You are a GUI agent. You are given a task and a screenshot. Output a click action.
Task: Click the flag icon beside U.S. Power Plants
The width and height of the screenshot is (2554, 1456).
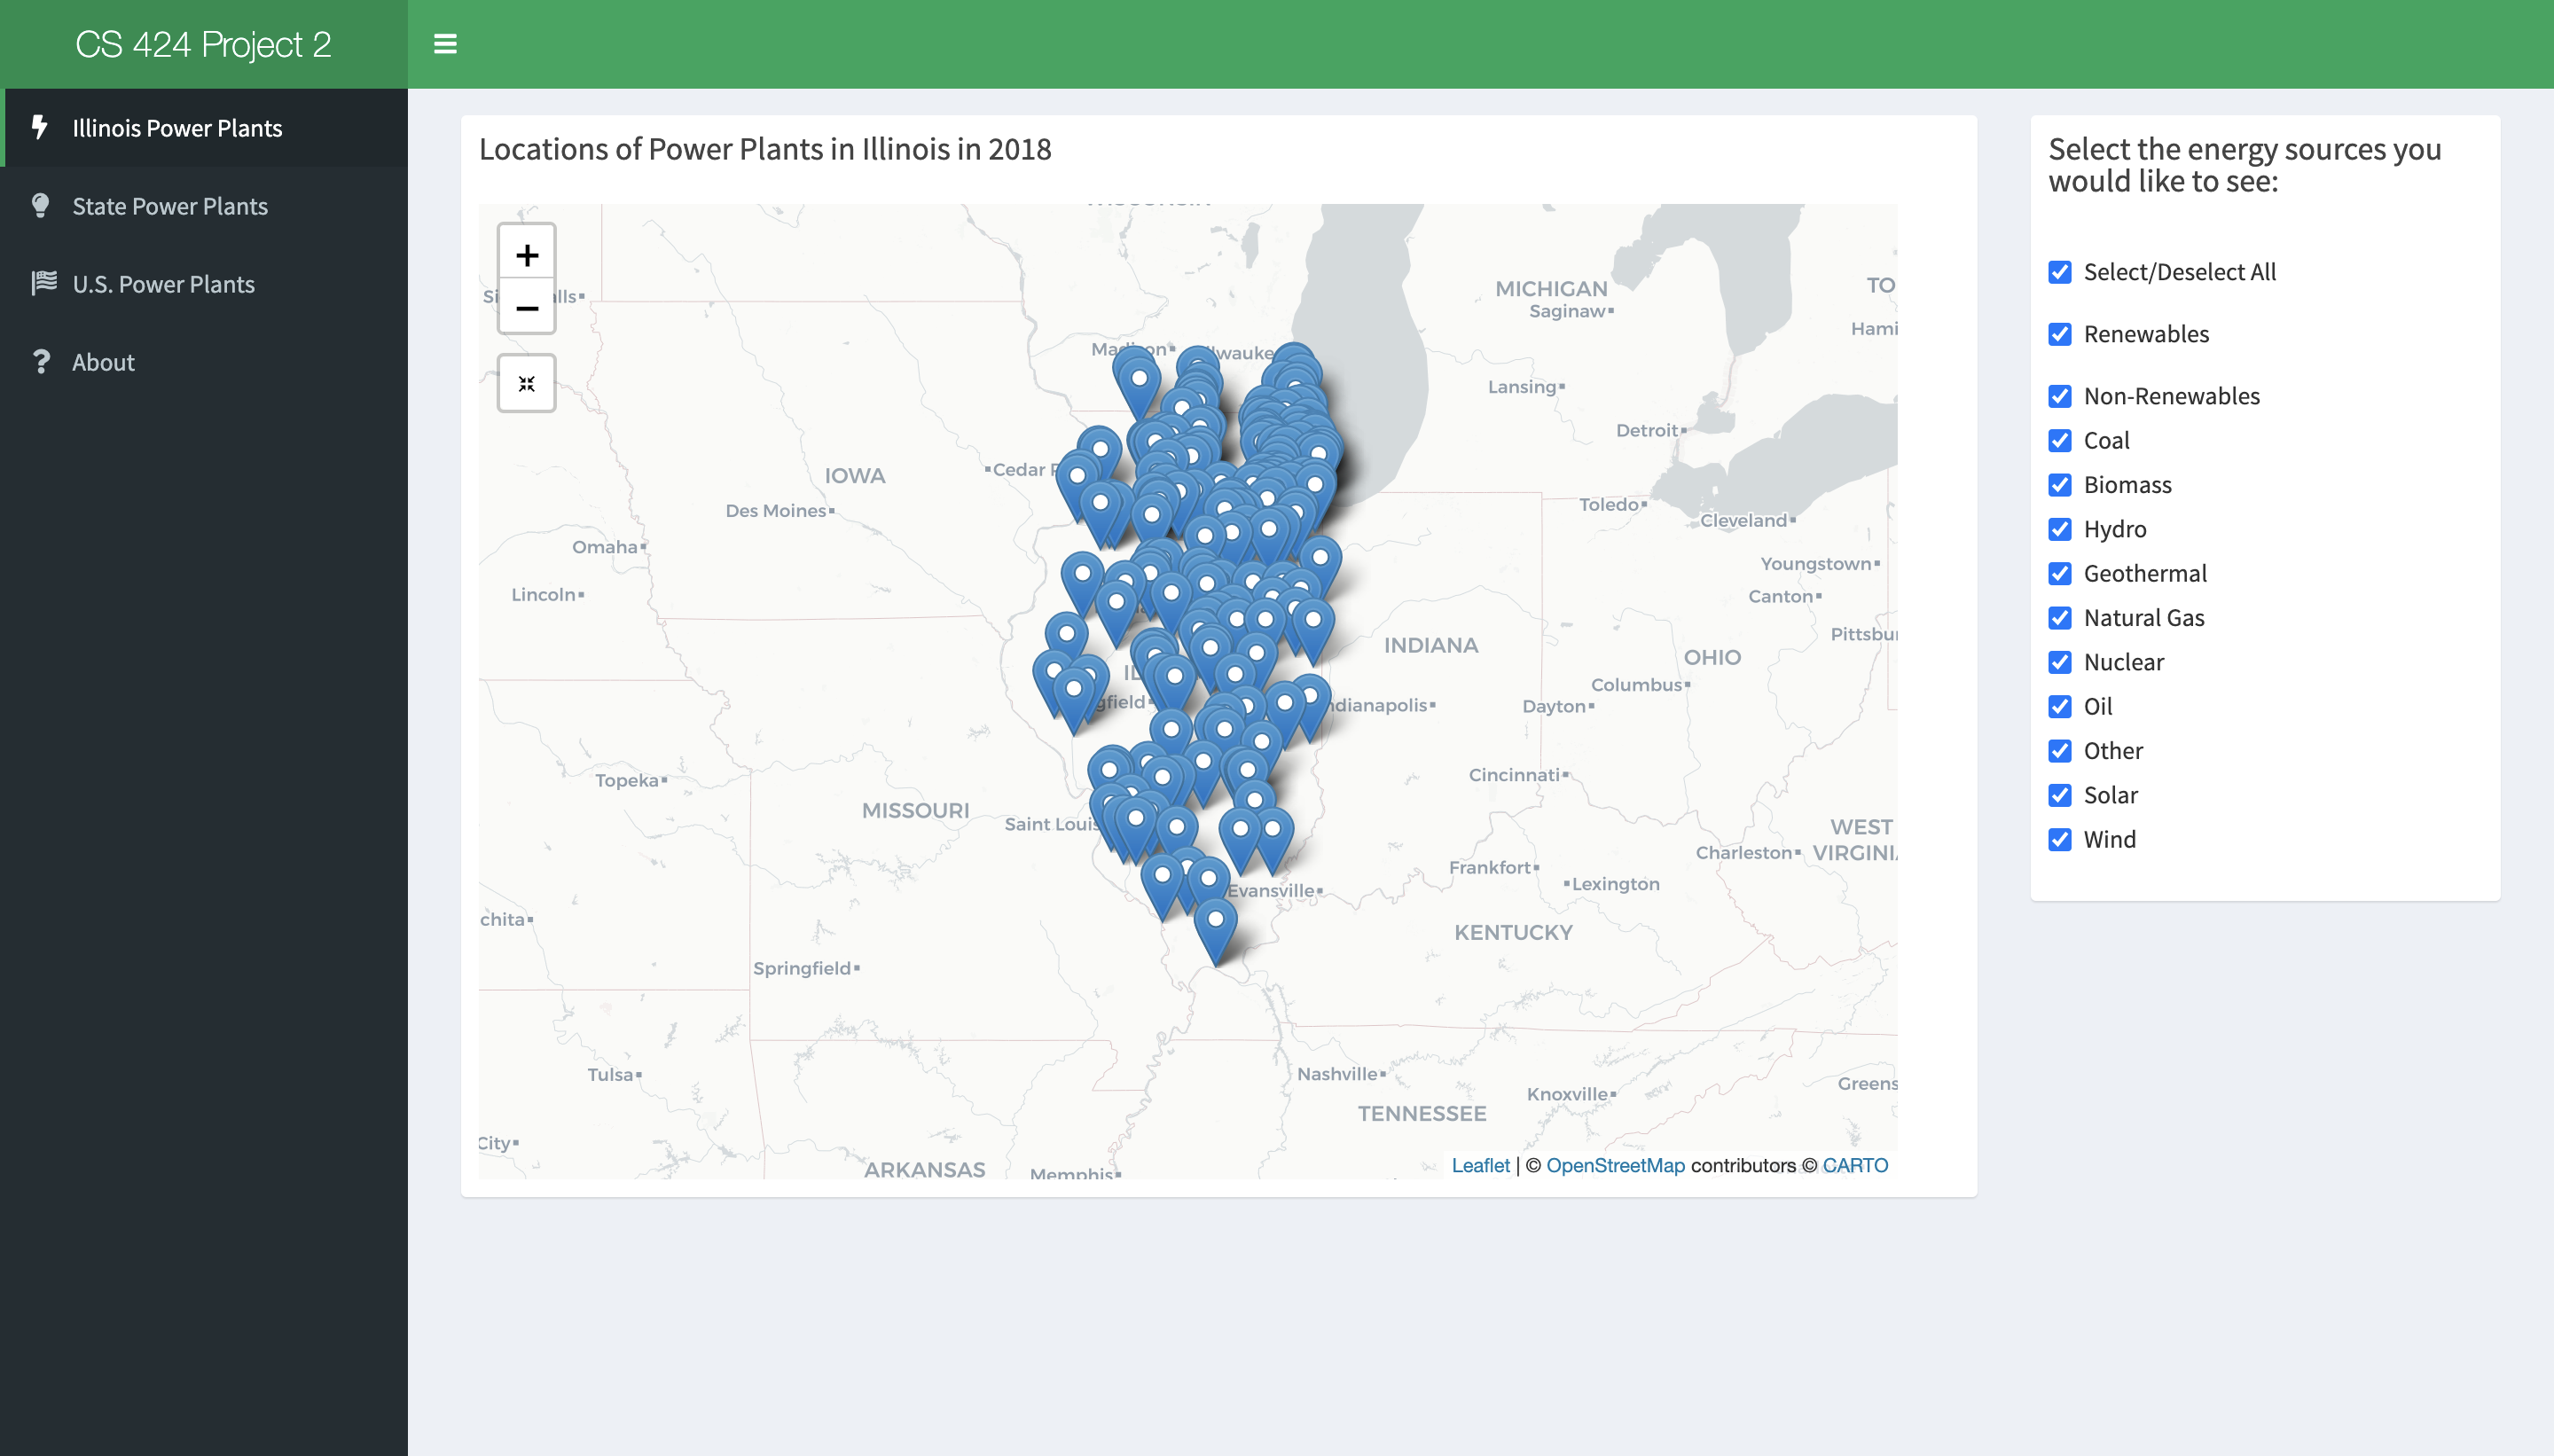pos(43,283)
